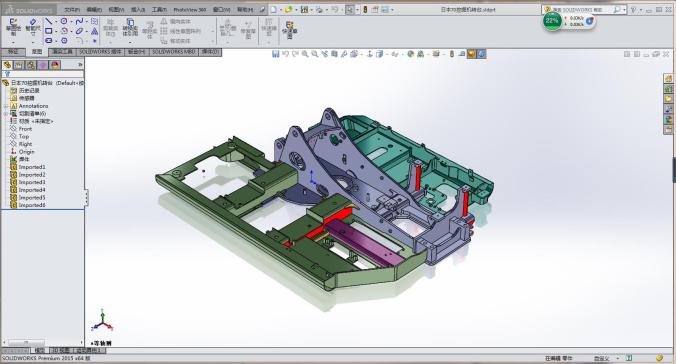Click the green 22% network widget
Viewport: 676px width, 364px height.
pos(552,21)
